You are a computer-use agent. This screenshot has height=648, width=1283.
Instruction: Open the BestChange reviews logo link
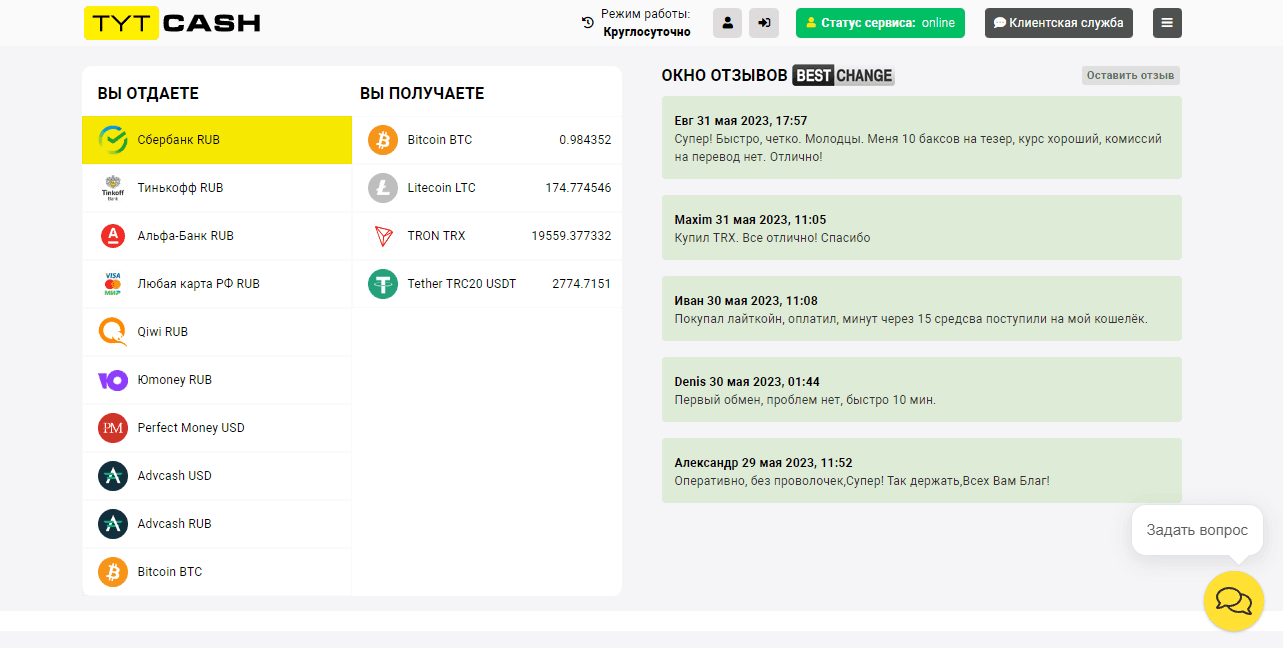[x=843, y=76]
